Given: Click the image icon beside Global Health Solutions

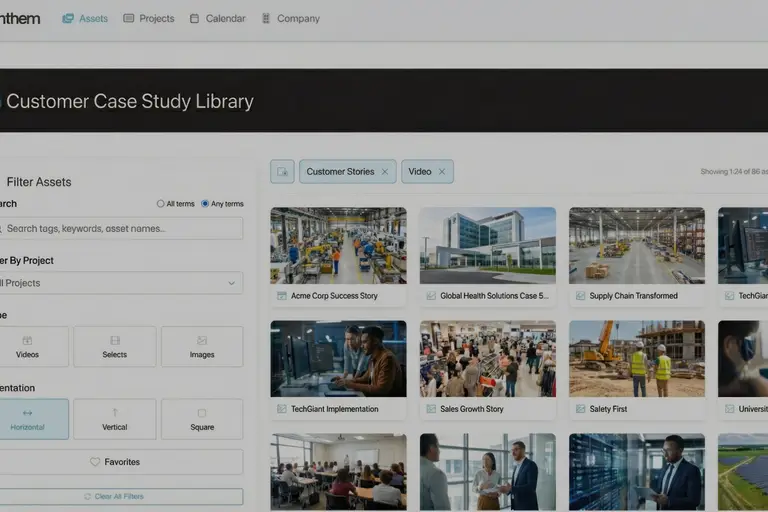Looking at the screenshot, I should [431, 296].
